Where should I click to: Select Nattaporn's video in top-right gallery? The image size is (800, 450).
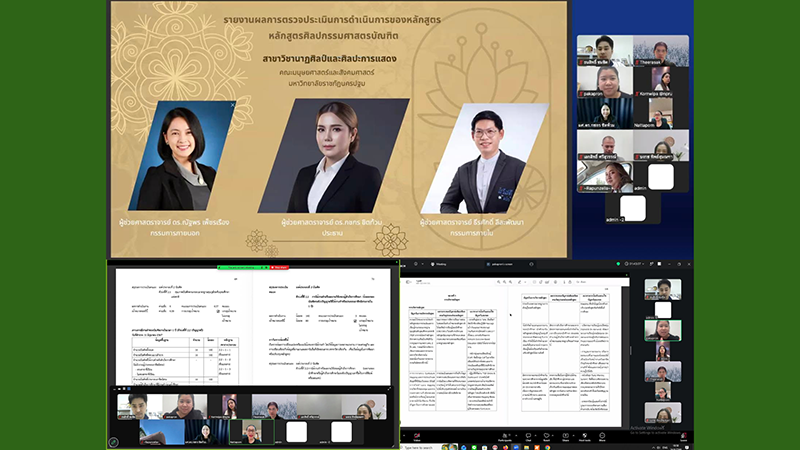(661, 113)
